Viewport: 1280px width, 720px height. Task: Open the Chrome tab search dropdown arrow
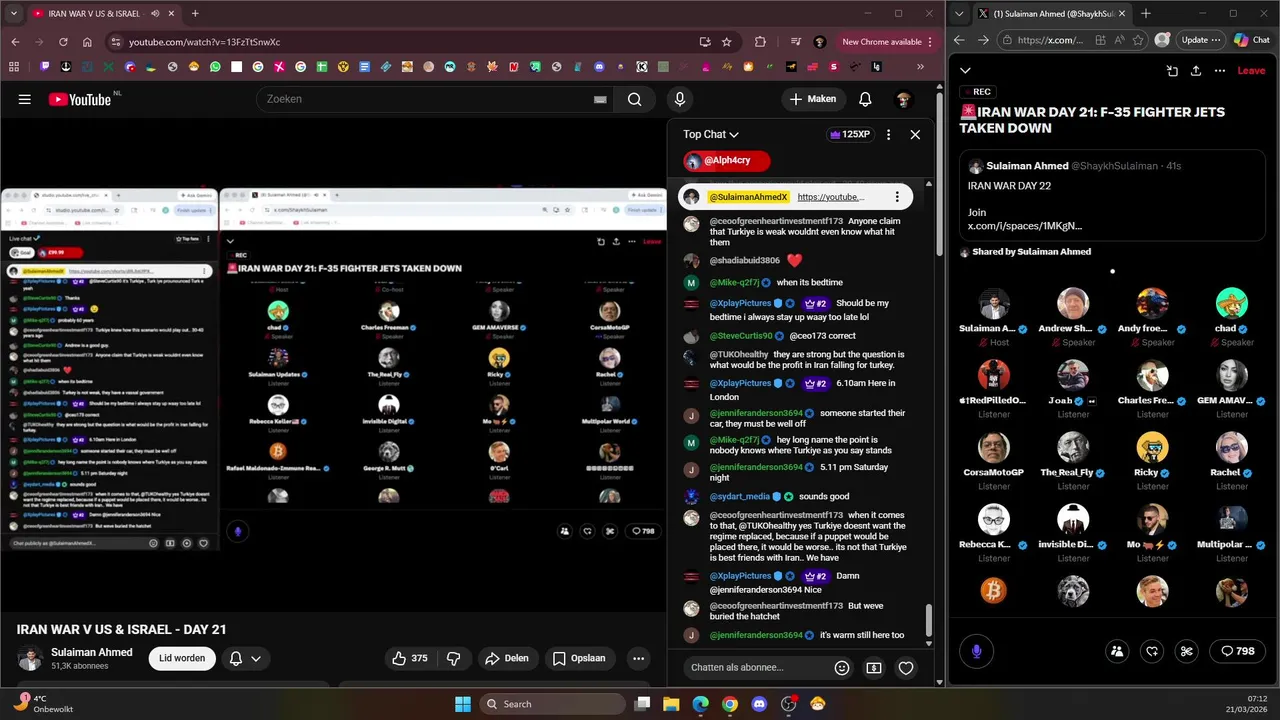click(14, 14)
